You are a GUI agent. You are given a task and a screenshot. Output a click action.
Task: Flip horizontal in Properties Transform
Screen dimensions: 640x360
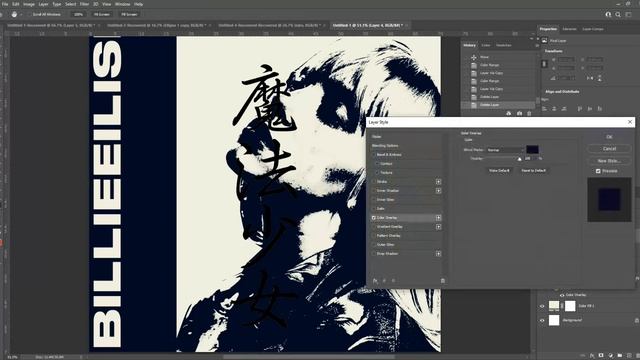590,78
